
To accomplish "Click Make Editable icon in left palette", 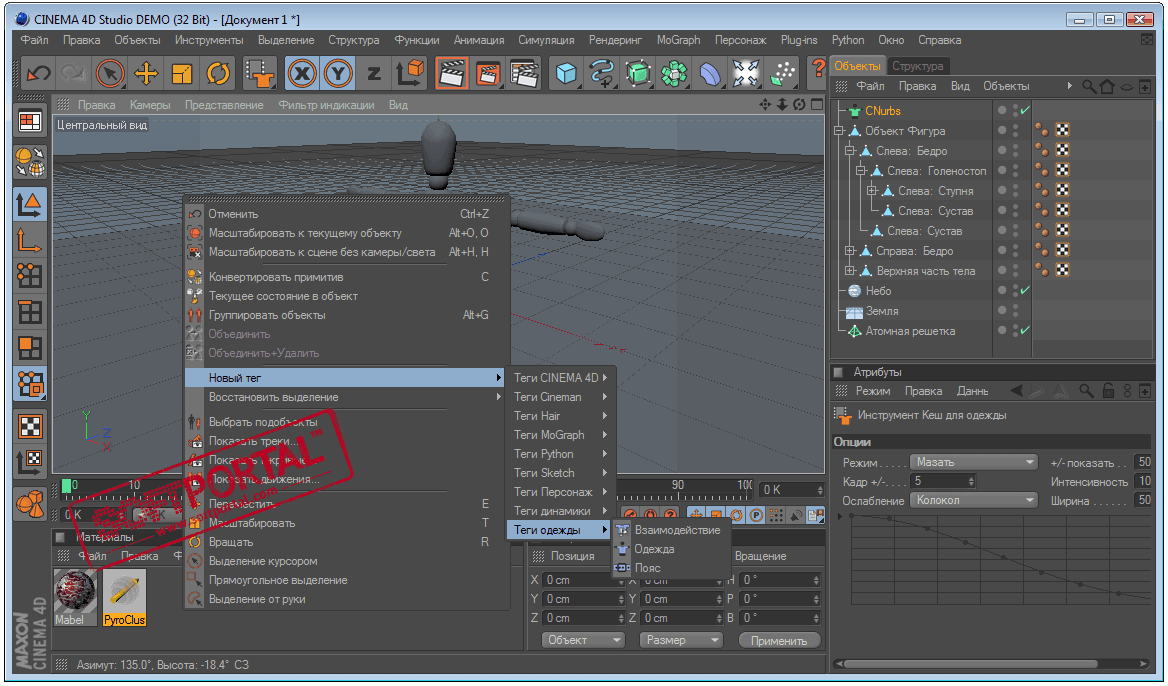I will 30,161.
